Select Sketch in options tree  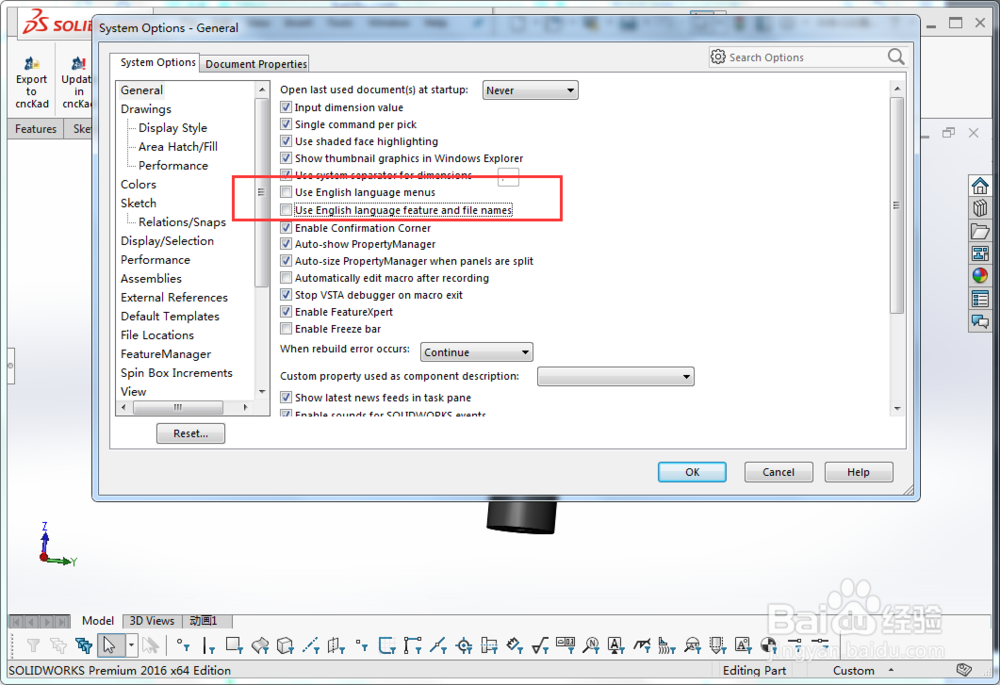(138, 203)
